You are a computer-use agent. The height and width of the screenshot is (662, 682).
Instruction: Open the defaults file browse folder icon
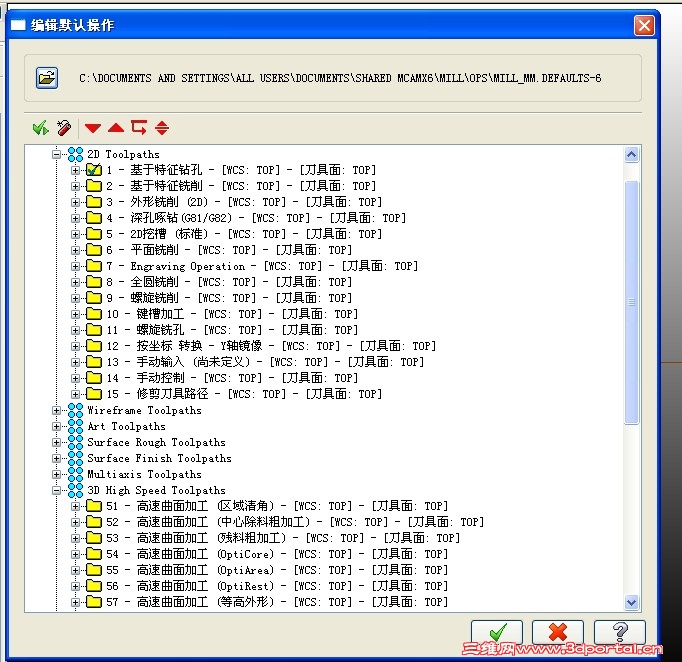47,78
